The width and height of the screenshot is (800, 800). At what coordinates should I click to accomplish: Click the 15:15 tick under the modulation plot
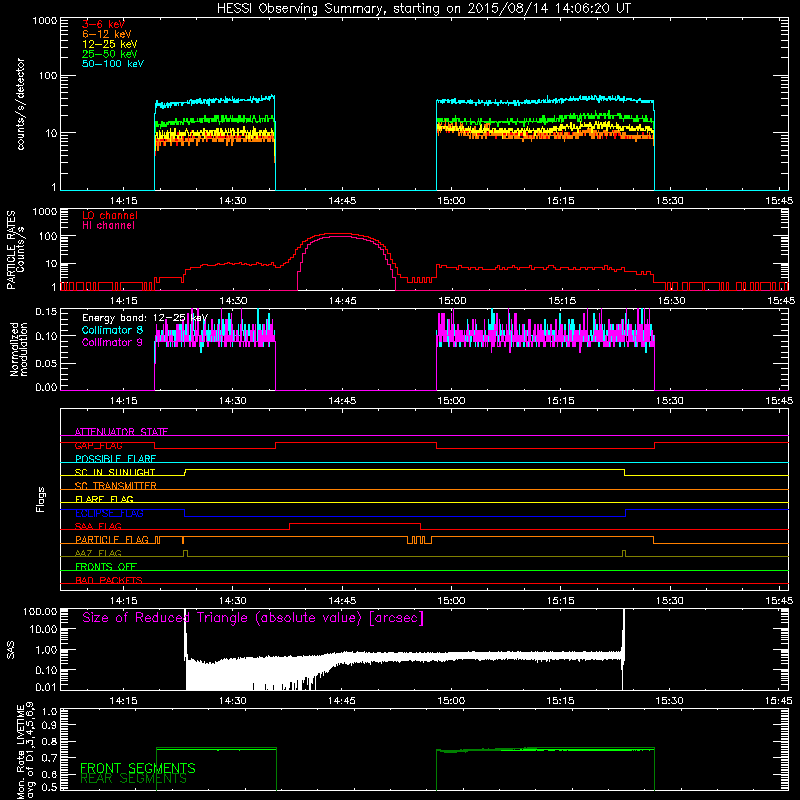561,401
